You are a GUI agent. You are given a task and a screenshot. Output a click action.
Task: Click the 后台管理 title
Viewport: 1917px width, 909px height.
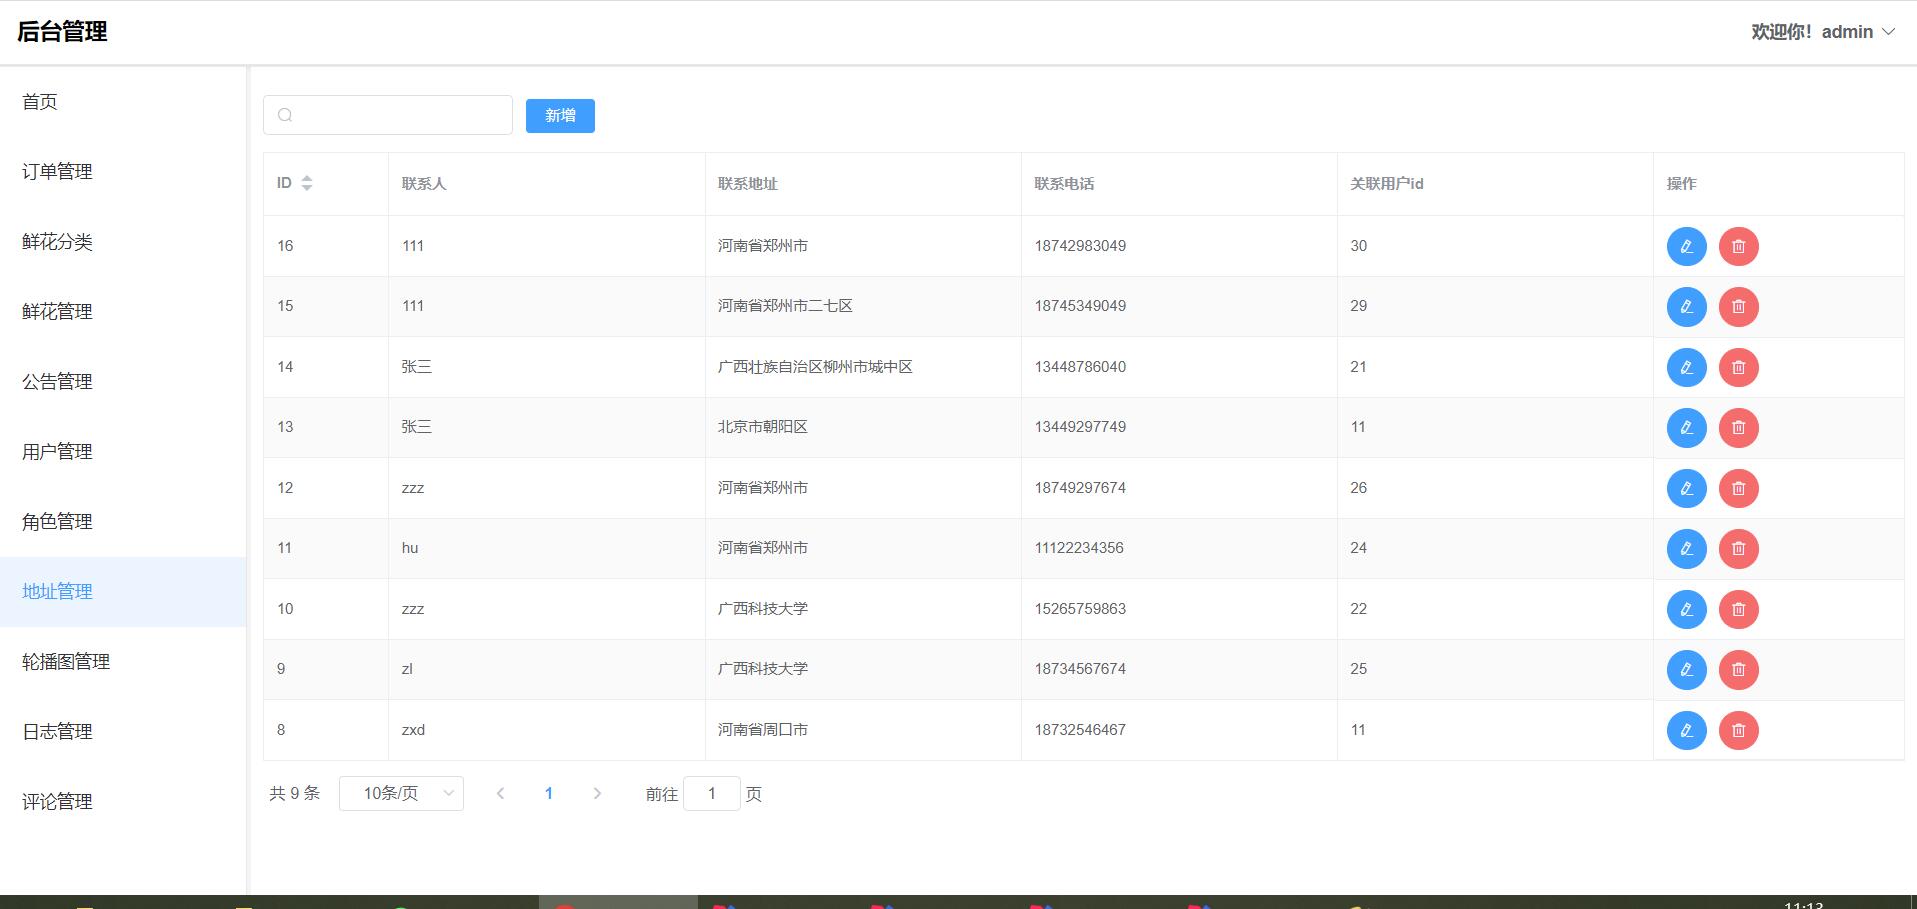62,32
